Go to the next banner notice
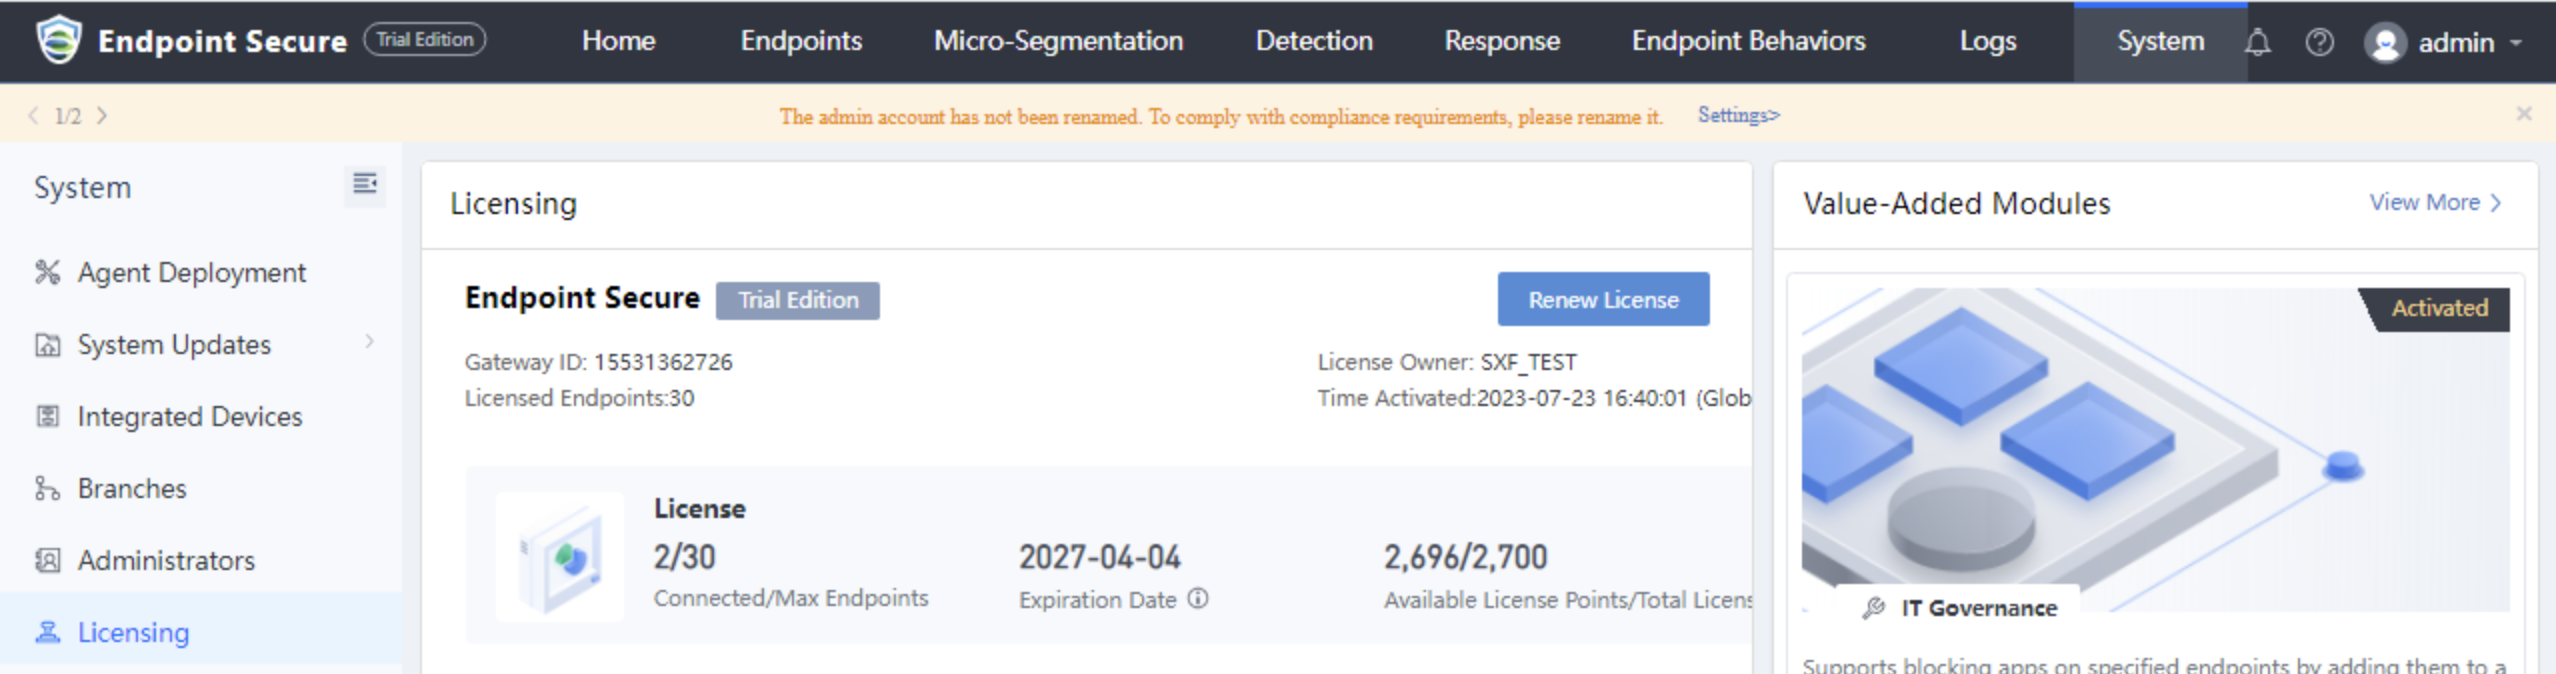 [102, 115]
